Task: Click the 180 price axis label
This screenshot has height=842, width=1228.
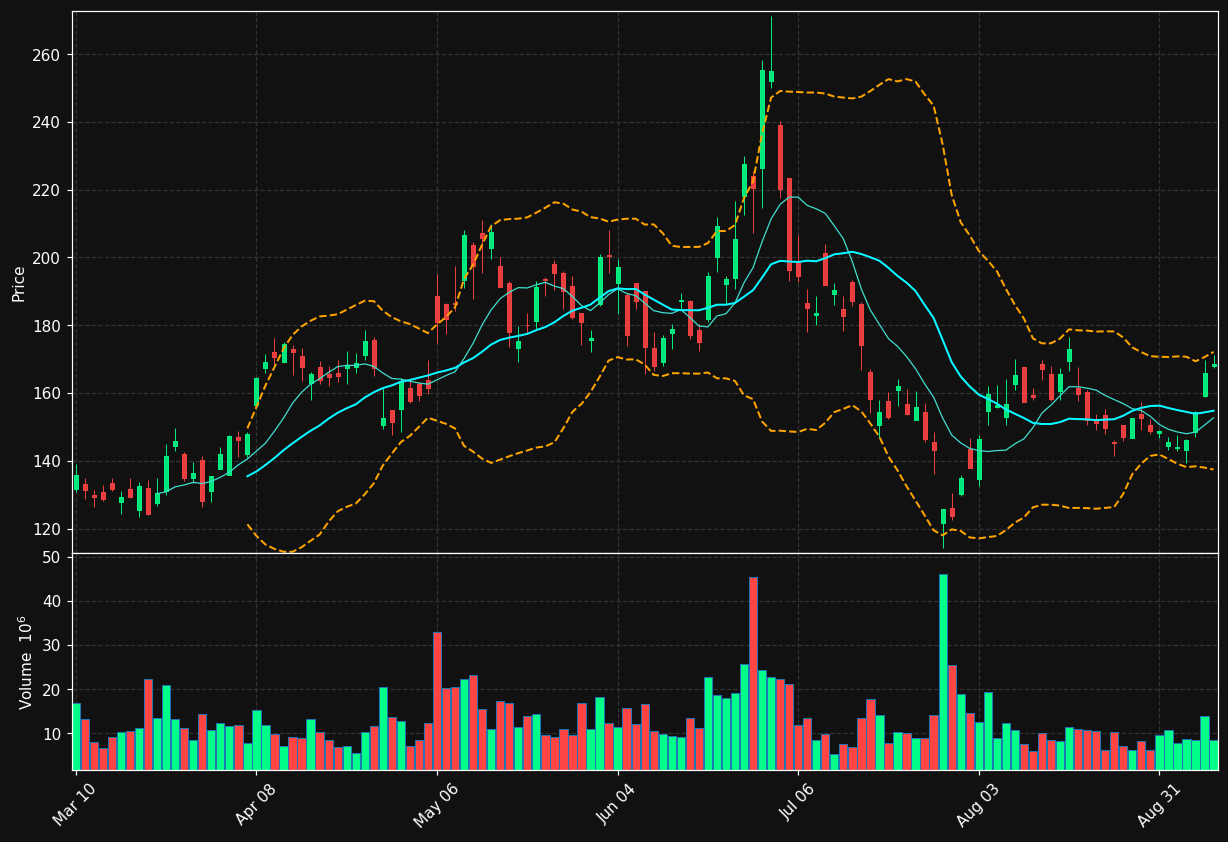Action: coord(47,326)
